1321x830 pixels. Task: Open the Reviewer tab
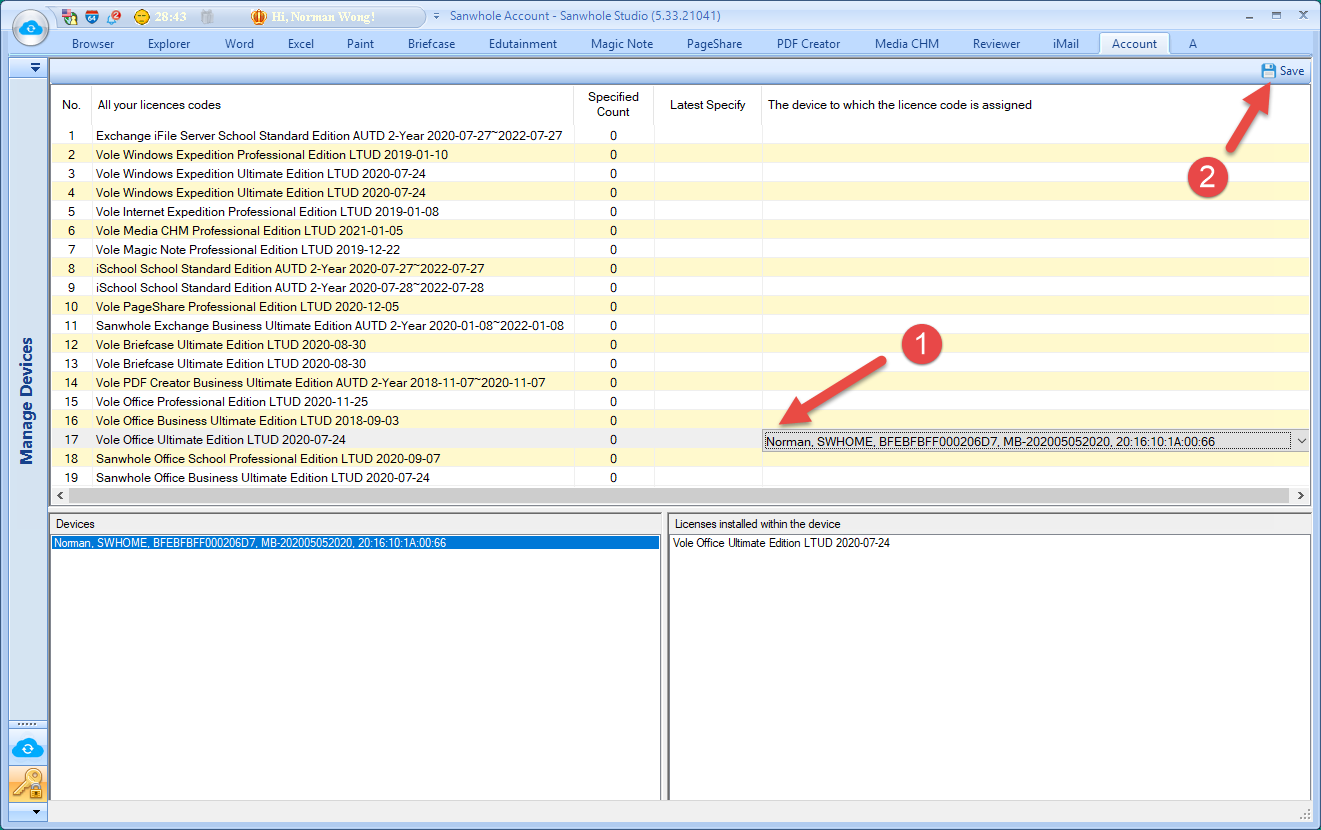click(996, 44)
